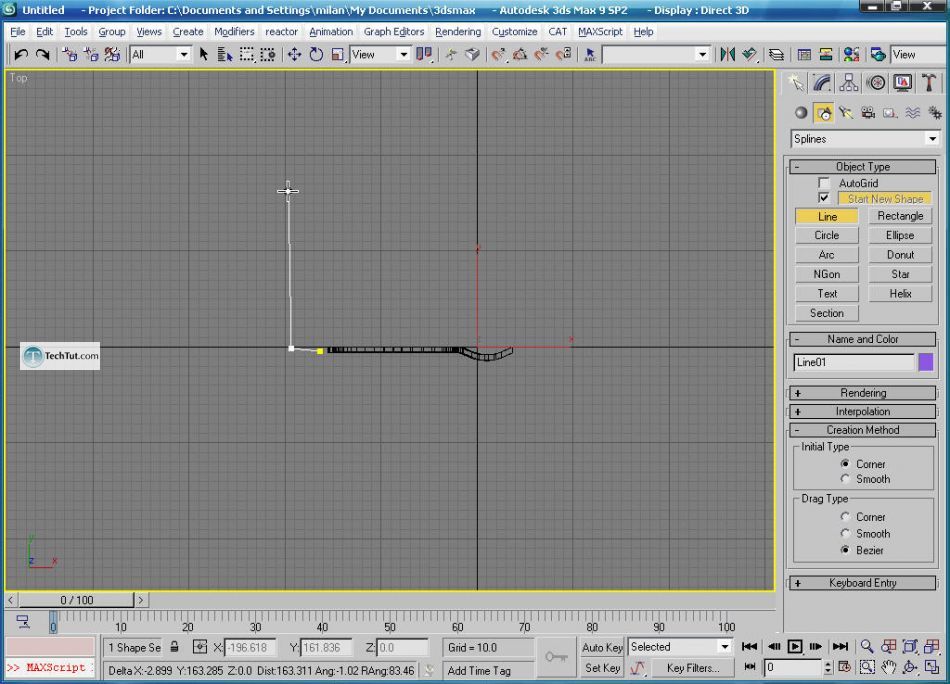Screen dimensions: 950x684
Task: Open the Splines category dropdown
Action: tap(865, 139)
